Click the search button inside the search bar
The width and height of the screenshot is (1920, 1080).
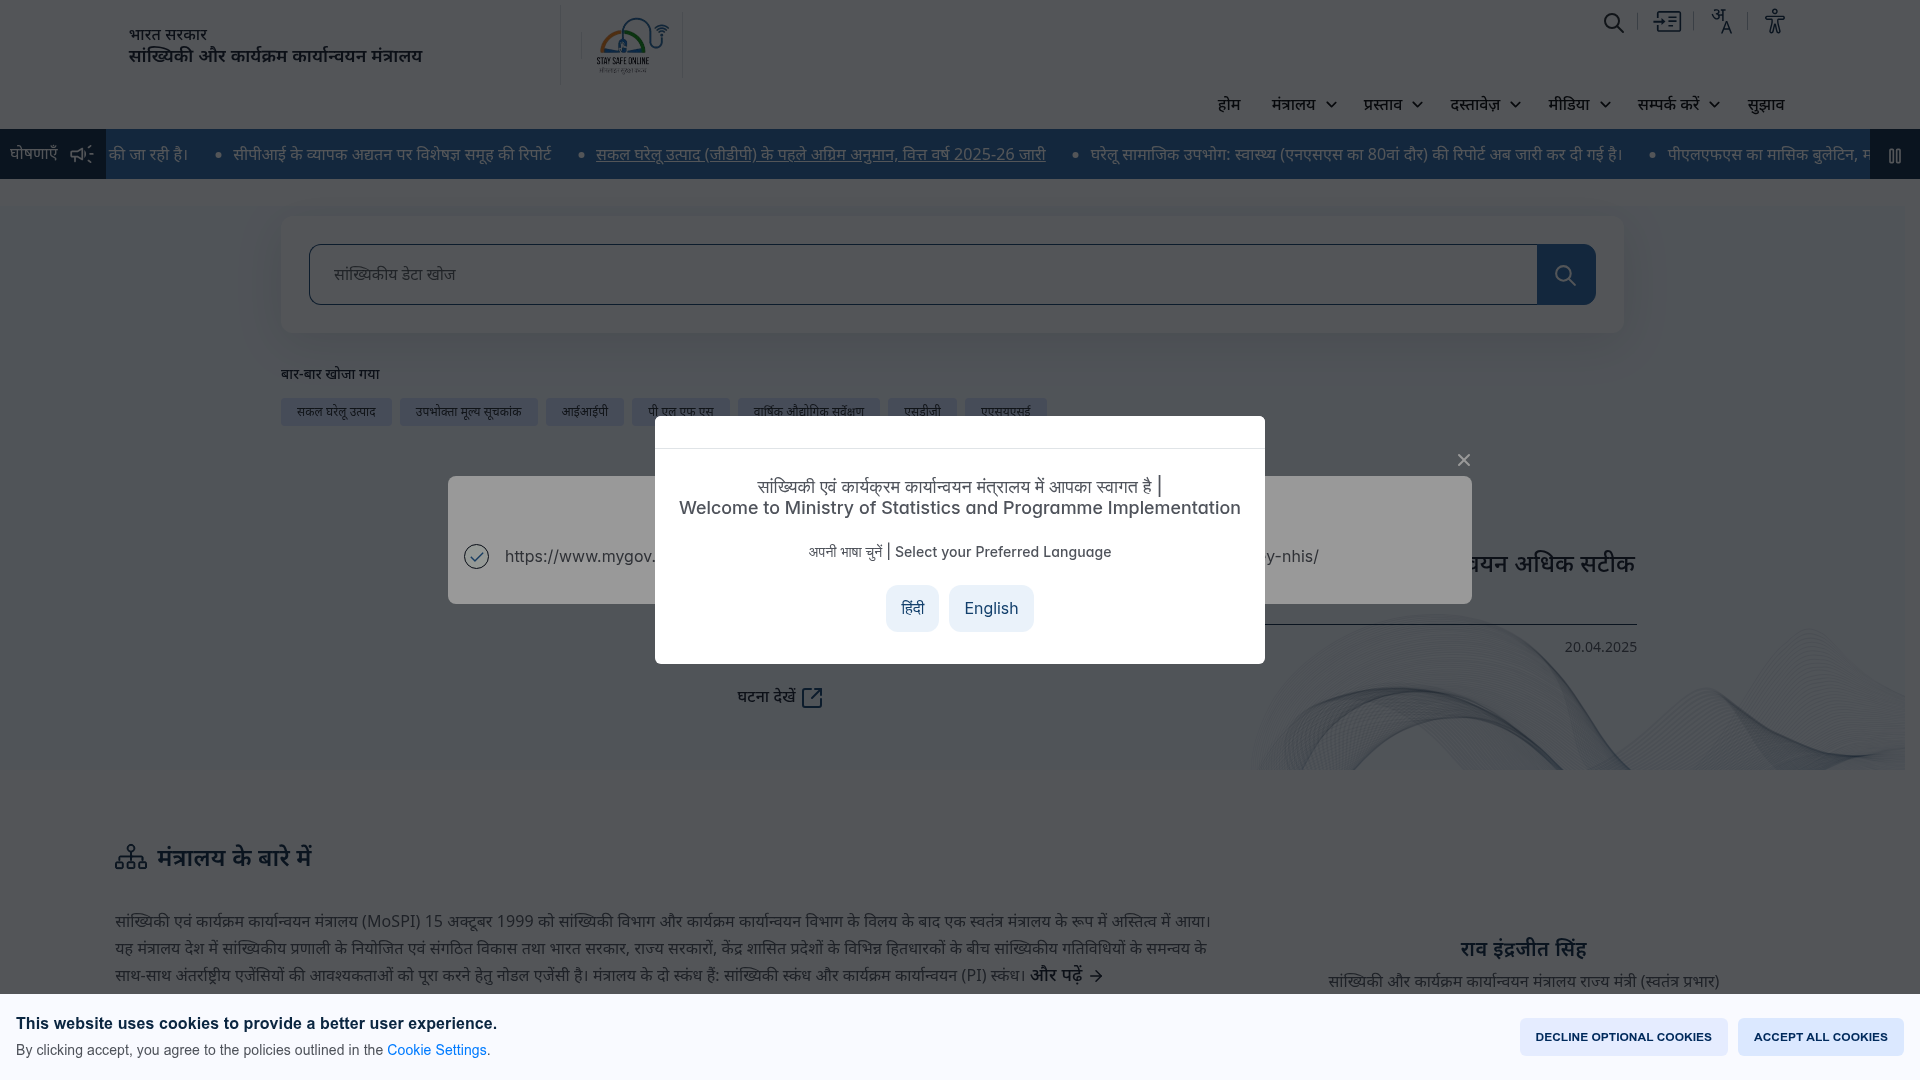[x=1565, y=274]
